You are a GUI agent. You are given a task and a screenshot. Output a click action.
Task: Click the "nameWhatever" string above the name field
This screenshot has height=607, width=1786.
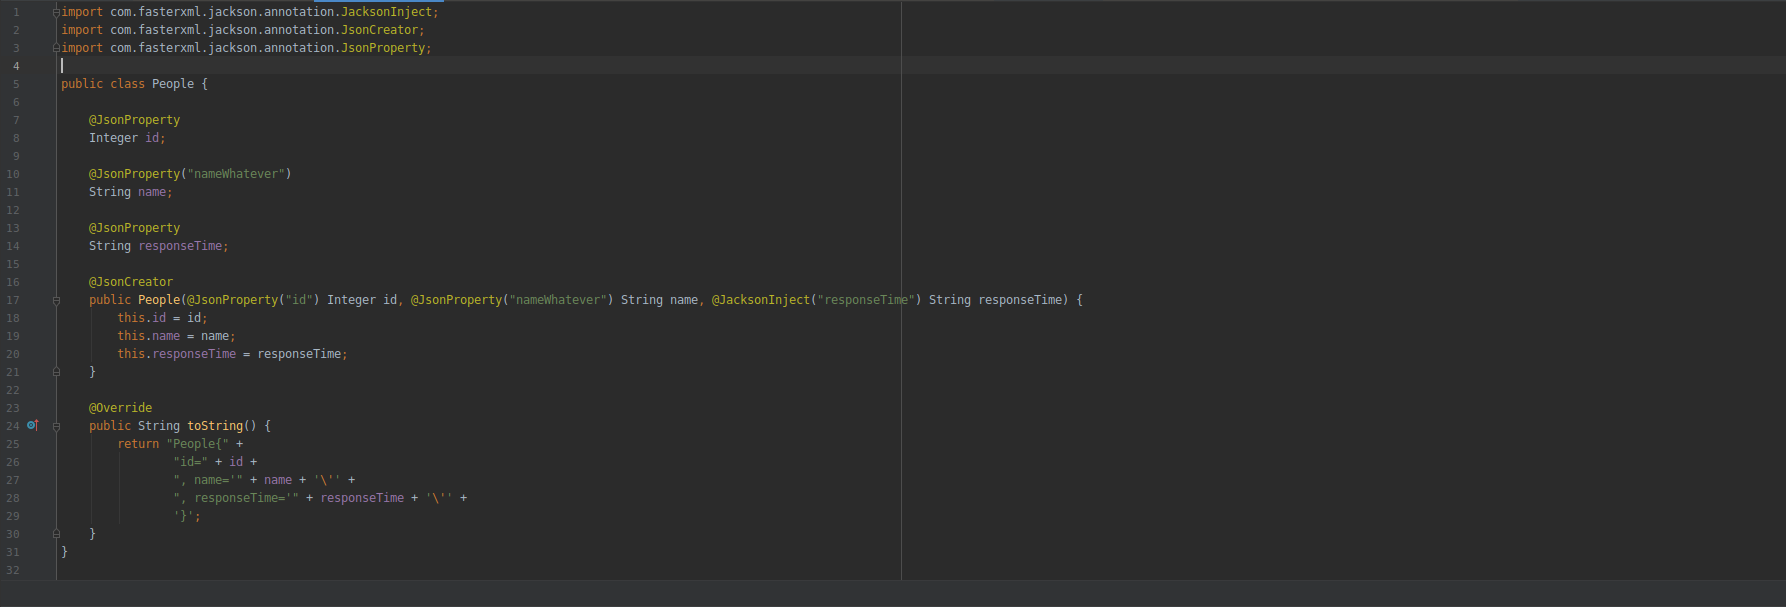pos(236,174)
